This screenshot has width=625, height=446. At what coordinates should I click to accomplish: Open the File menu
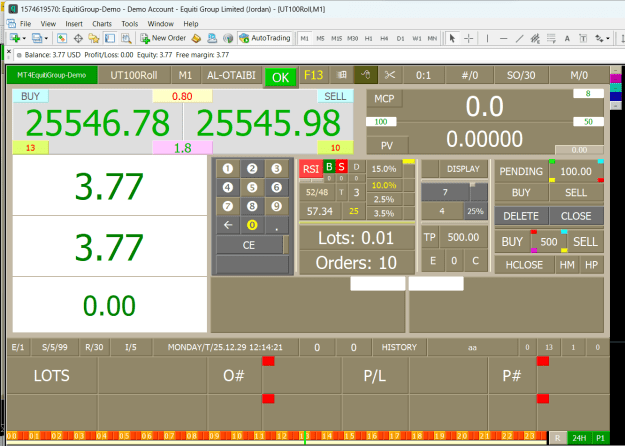tap(25, 24)
